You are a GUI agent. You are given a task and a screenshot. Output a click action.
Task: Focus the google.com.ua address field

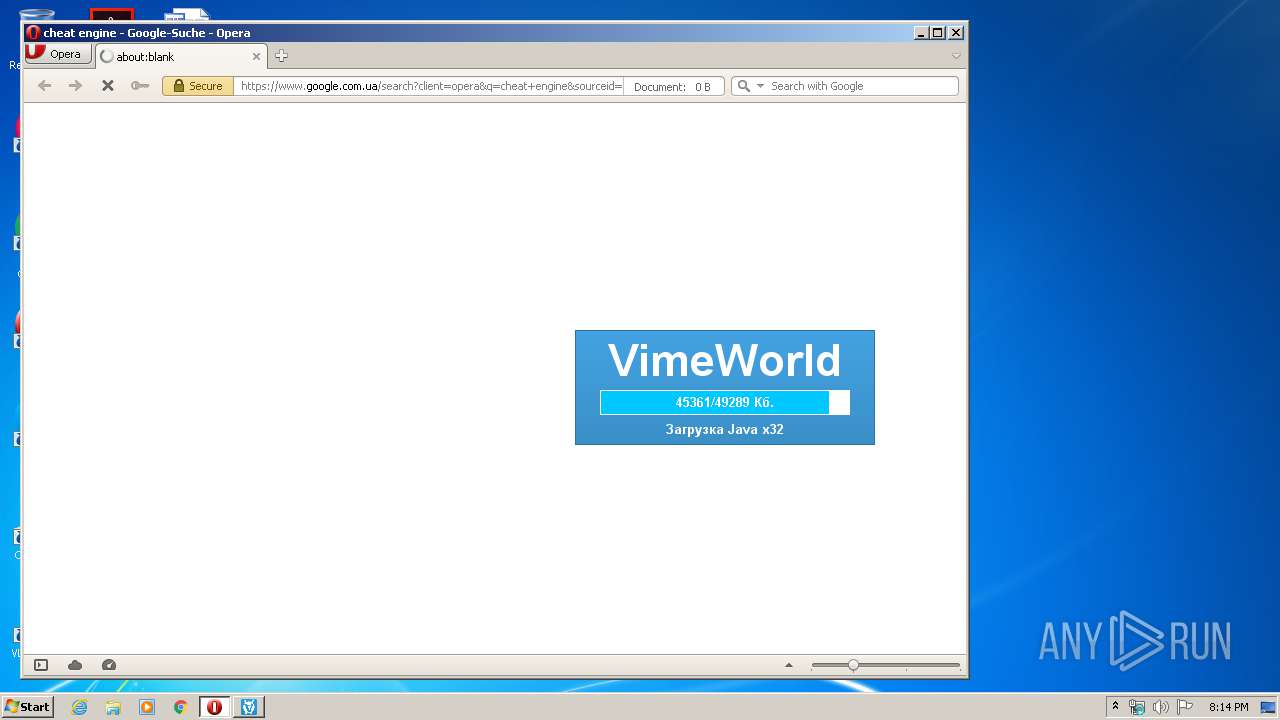(x=428, y=86)
